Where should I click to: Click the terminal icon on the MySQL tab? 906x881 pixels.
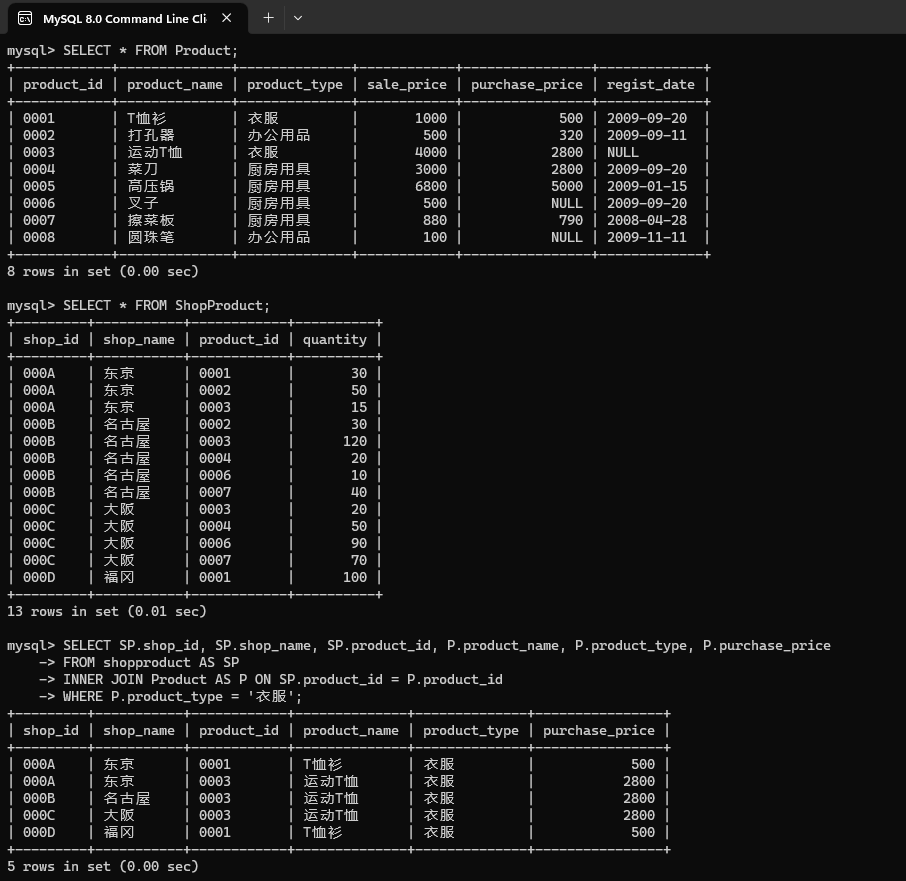point(23,18)
